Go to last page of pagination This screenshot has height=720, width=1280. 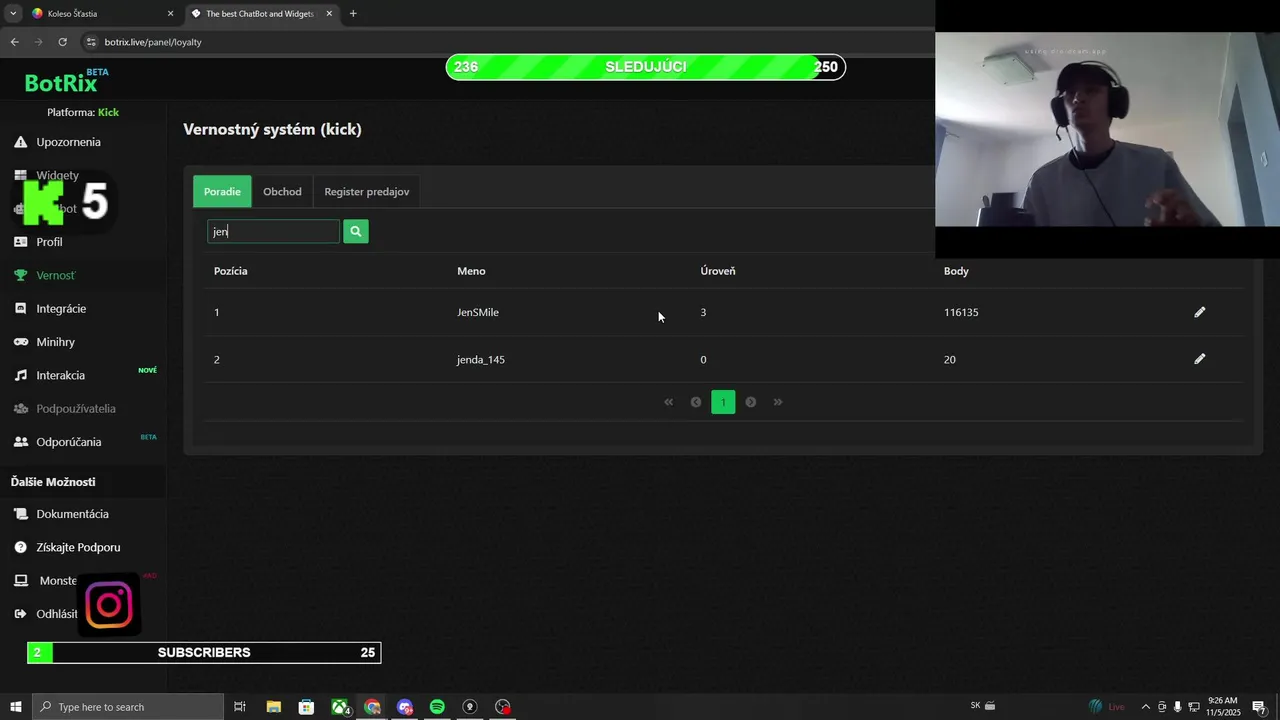778,402
